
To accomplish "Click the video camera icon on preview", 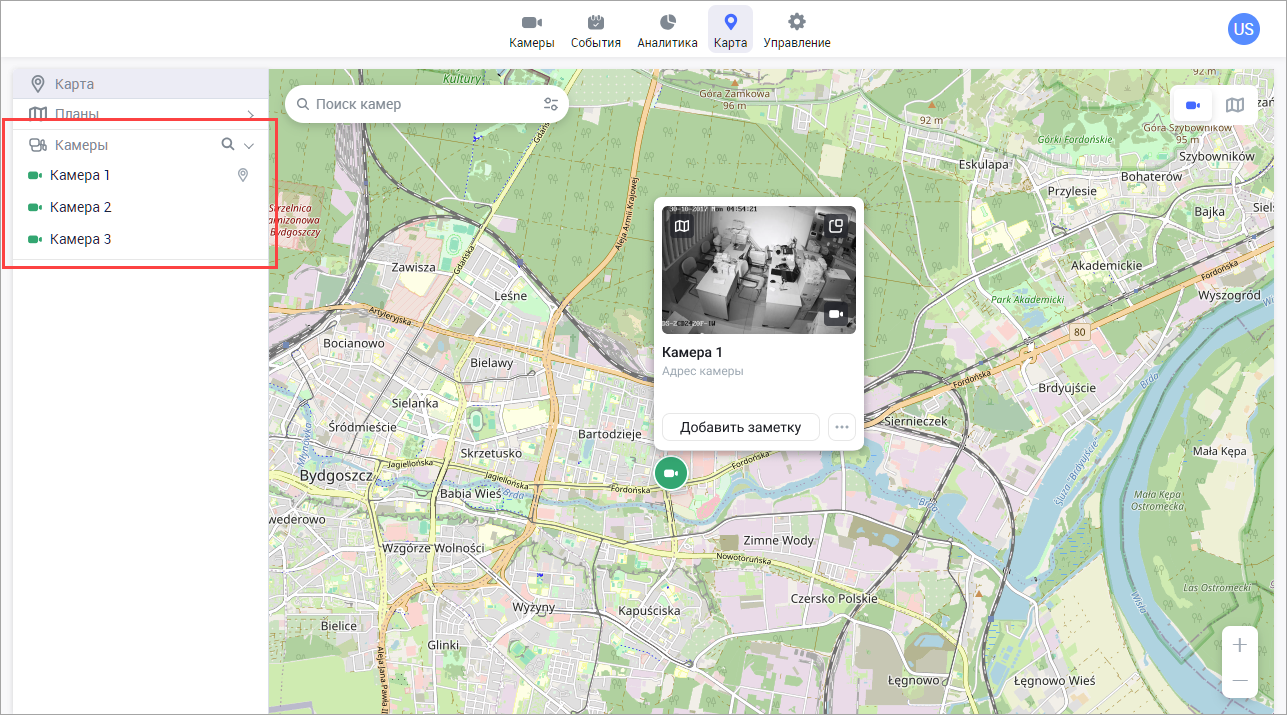I will coord(836,314).
